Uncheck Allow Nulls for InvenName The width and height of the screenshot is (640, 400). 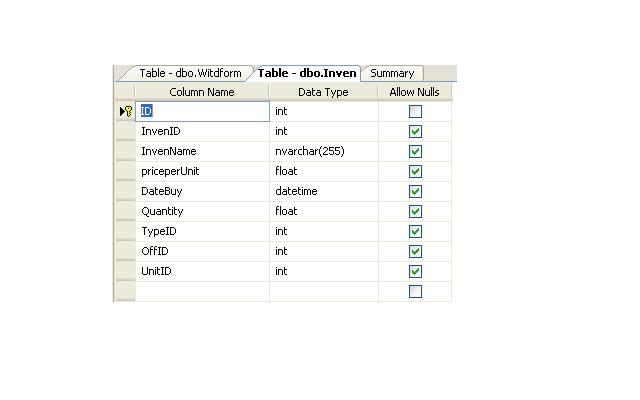pos(415,151)
